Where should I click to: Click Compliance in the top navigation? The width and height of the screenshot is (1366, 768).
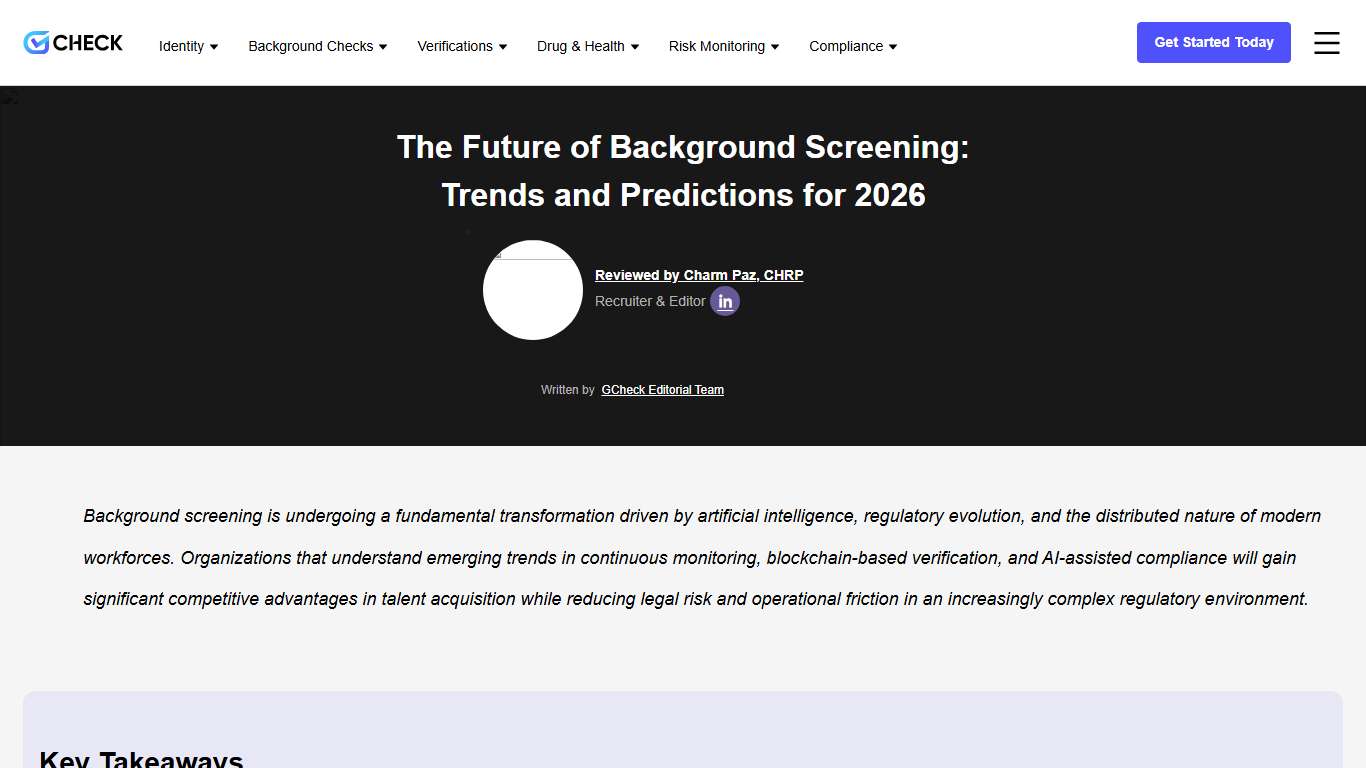845,46
